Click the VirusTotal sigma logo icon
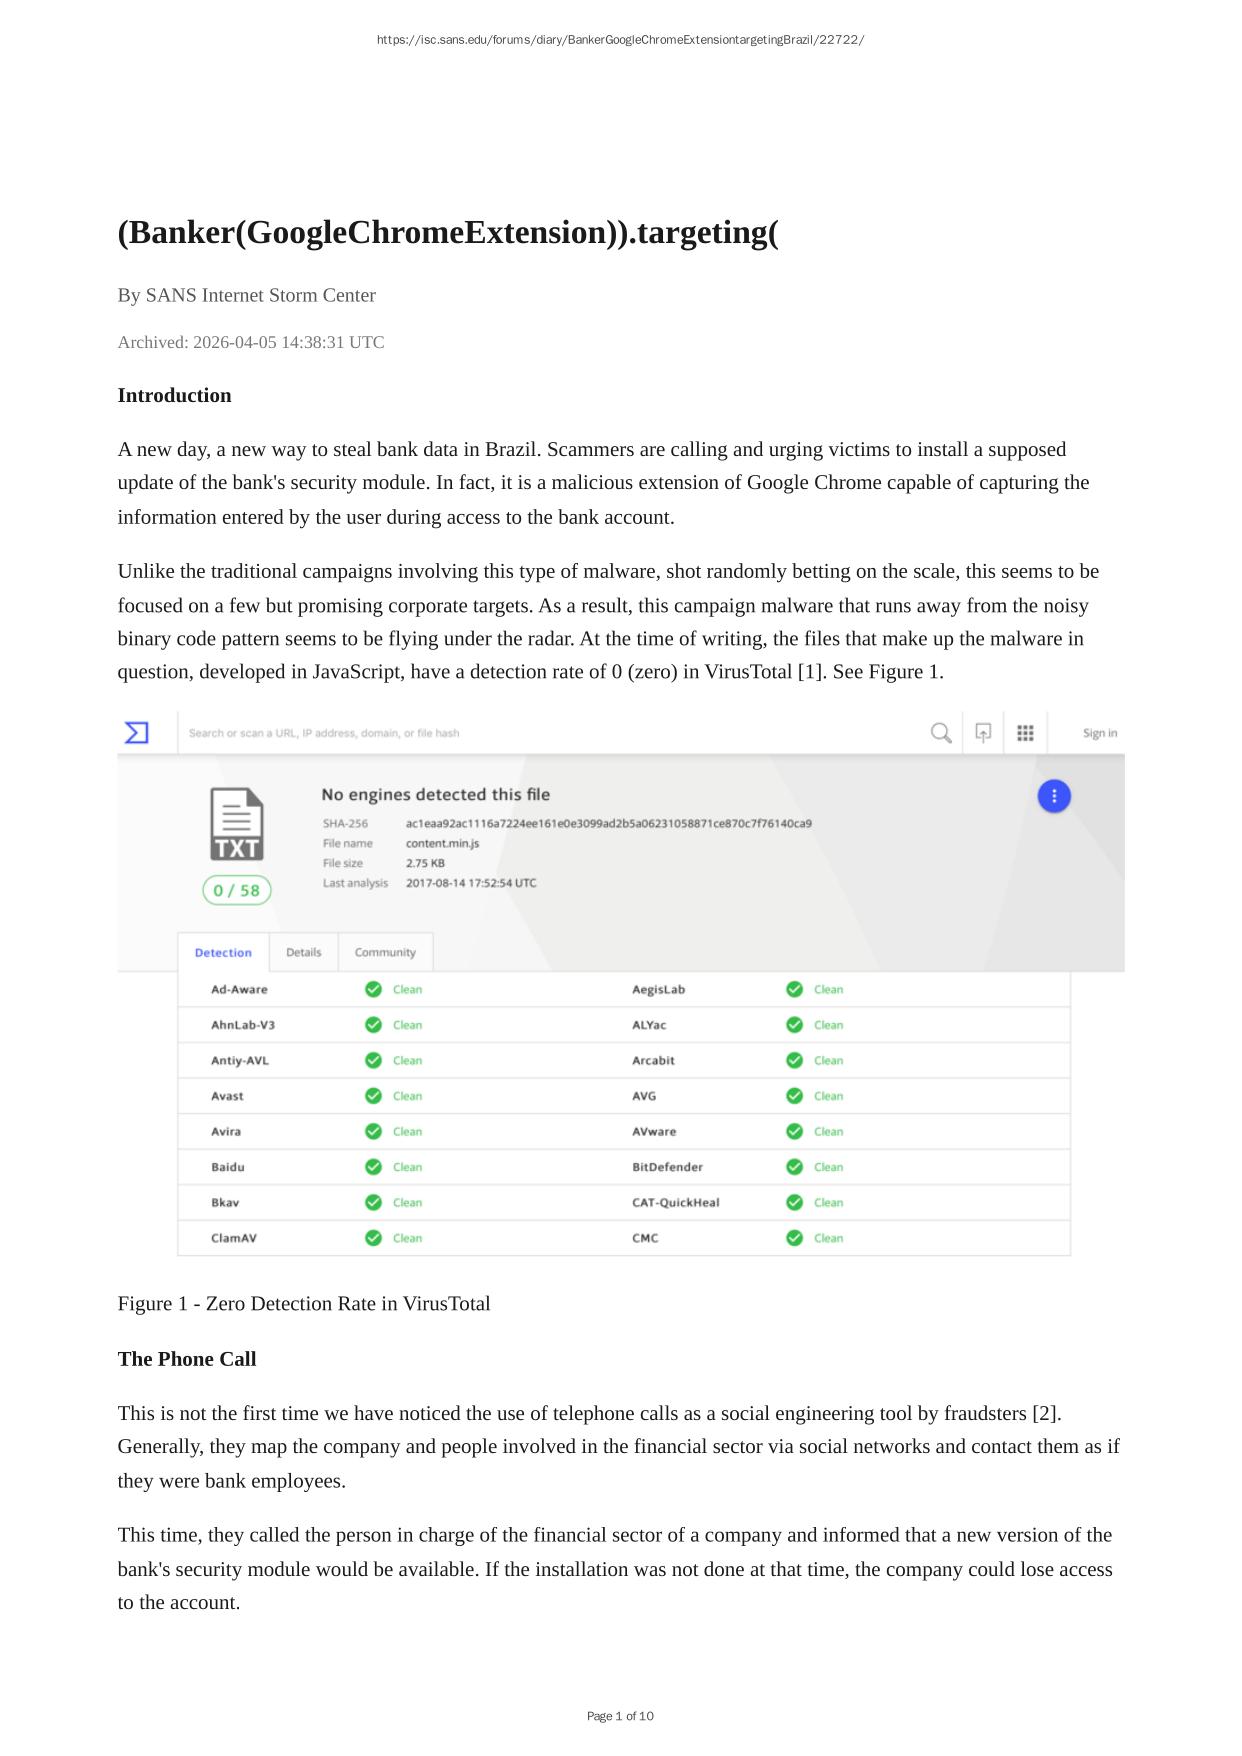Image resolution: width=1242 pixels, height=1756 pixels. click(x=136, y=733)
